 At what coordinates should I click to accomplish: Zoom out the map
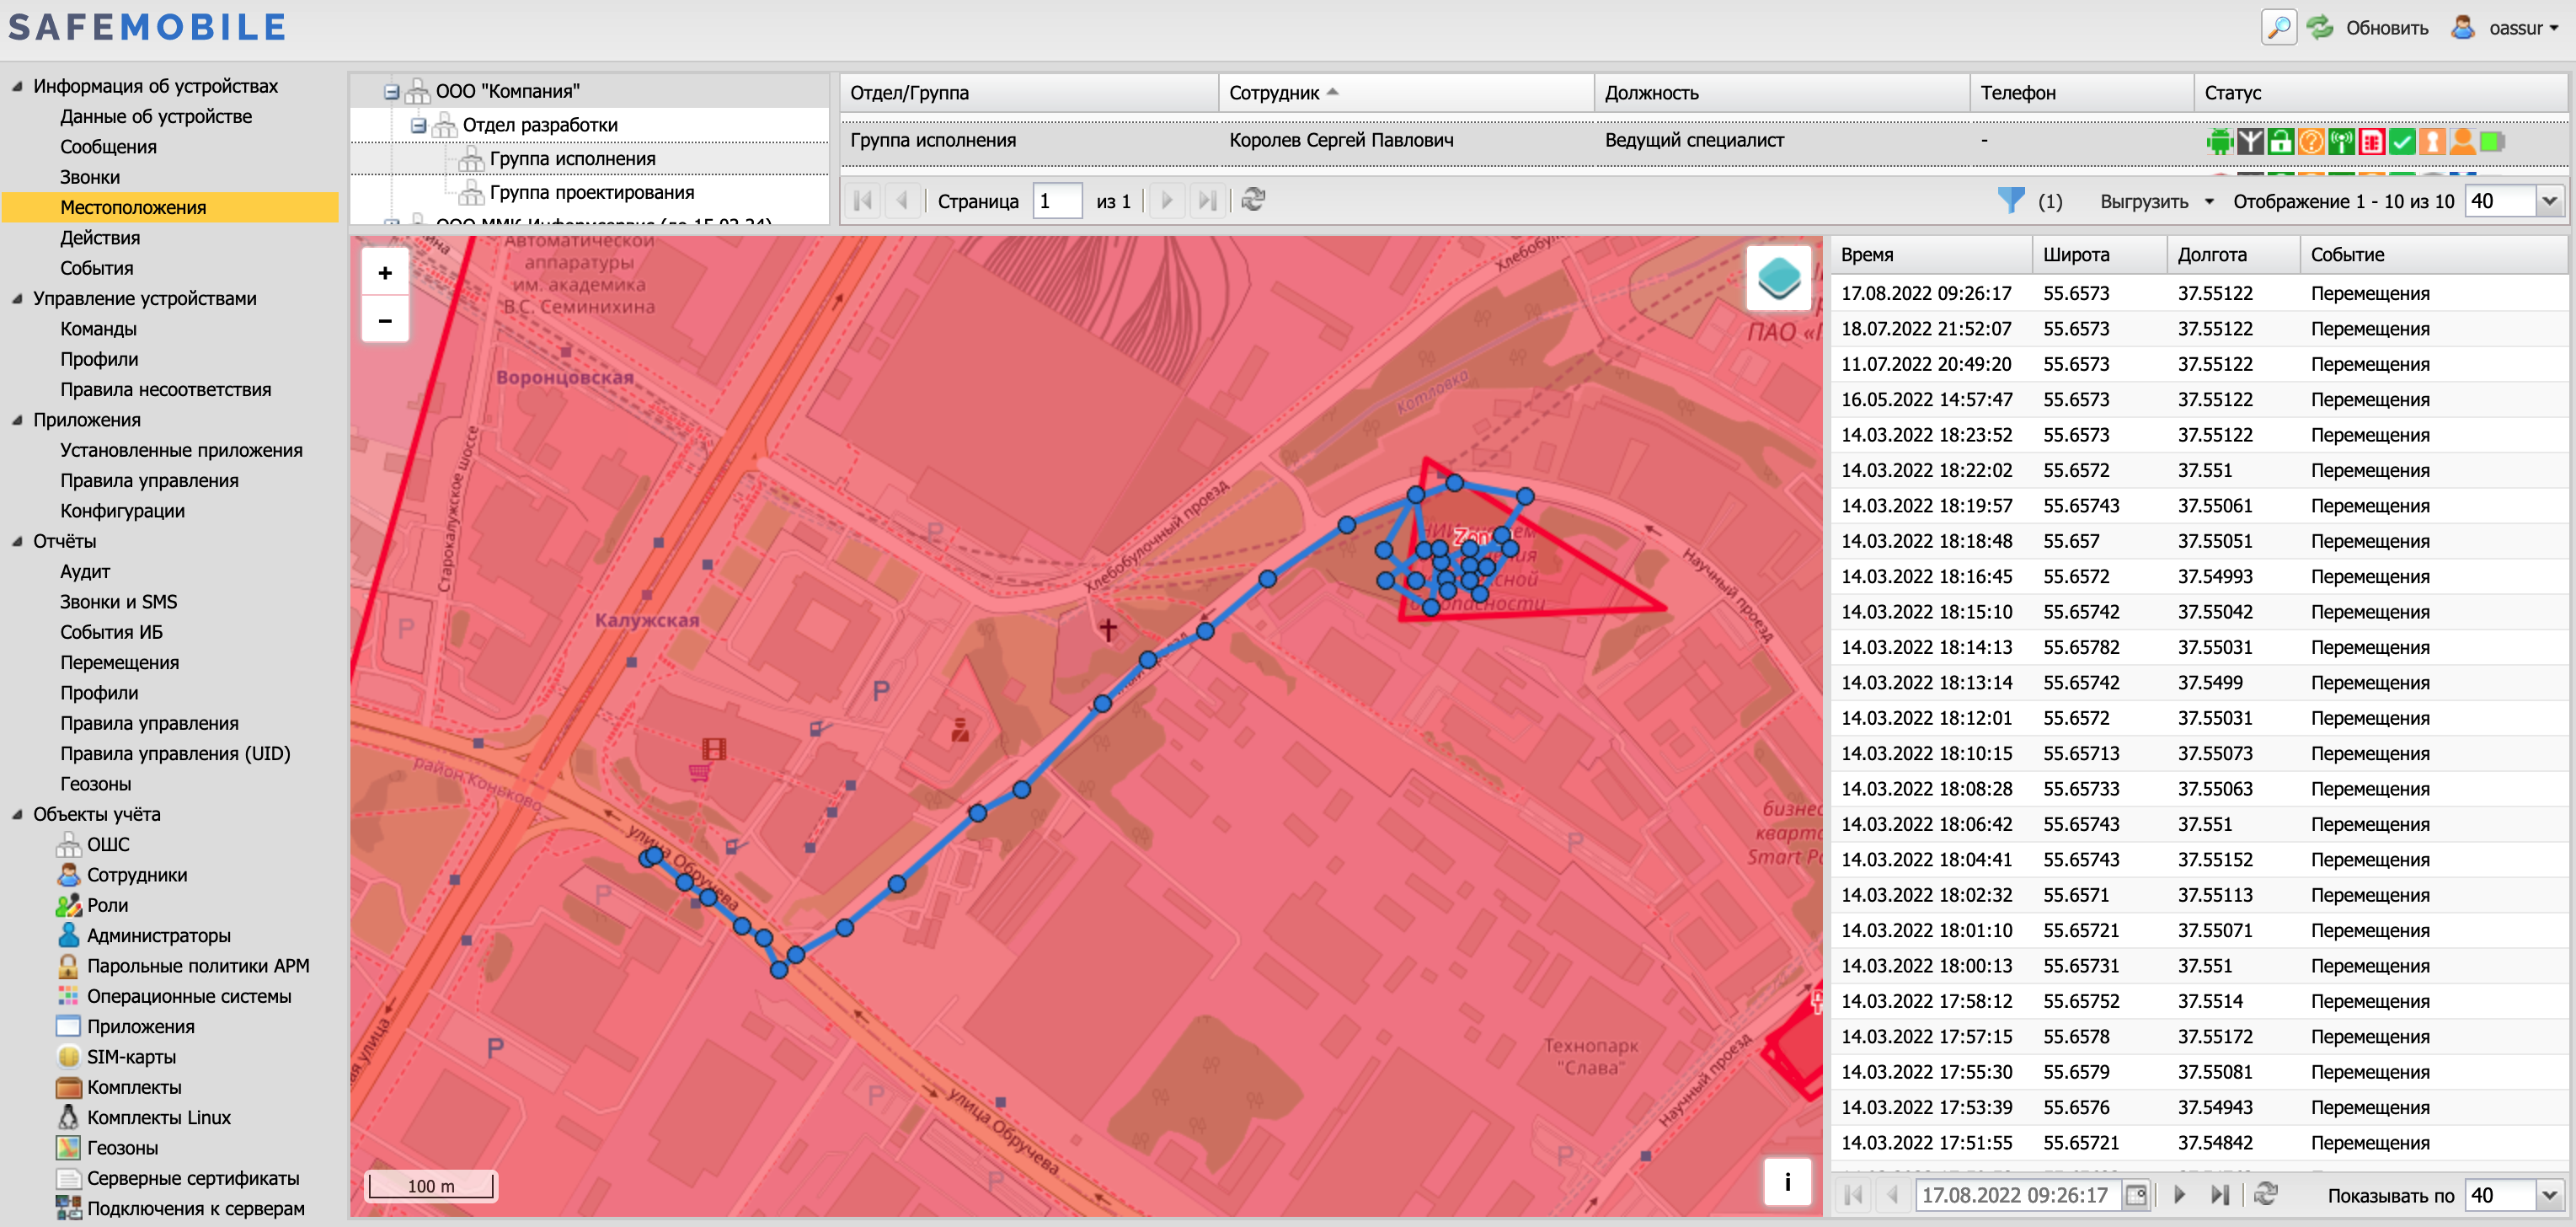385,321
